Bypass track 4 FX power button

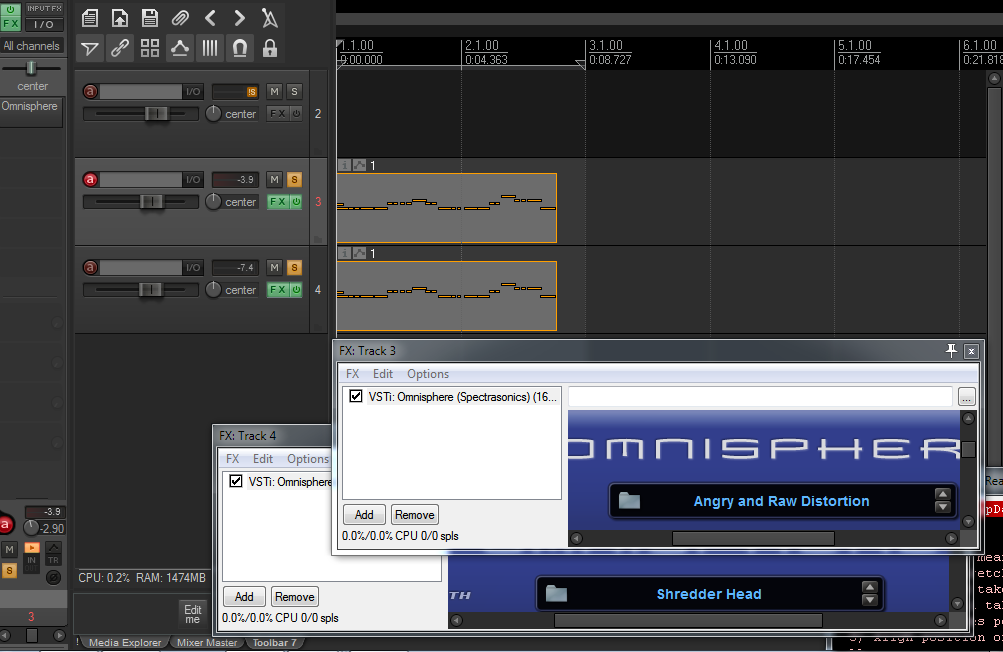coord(297,290)
